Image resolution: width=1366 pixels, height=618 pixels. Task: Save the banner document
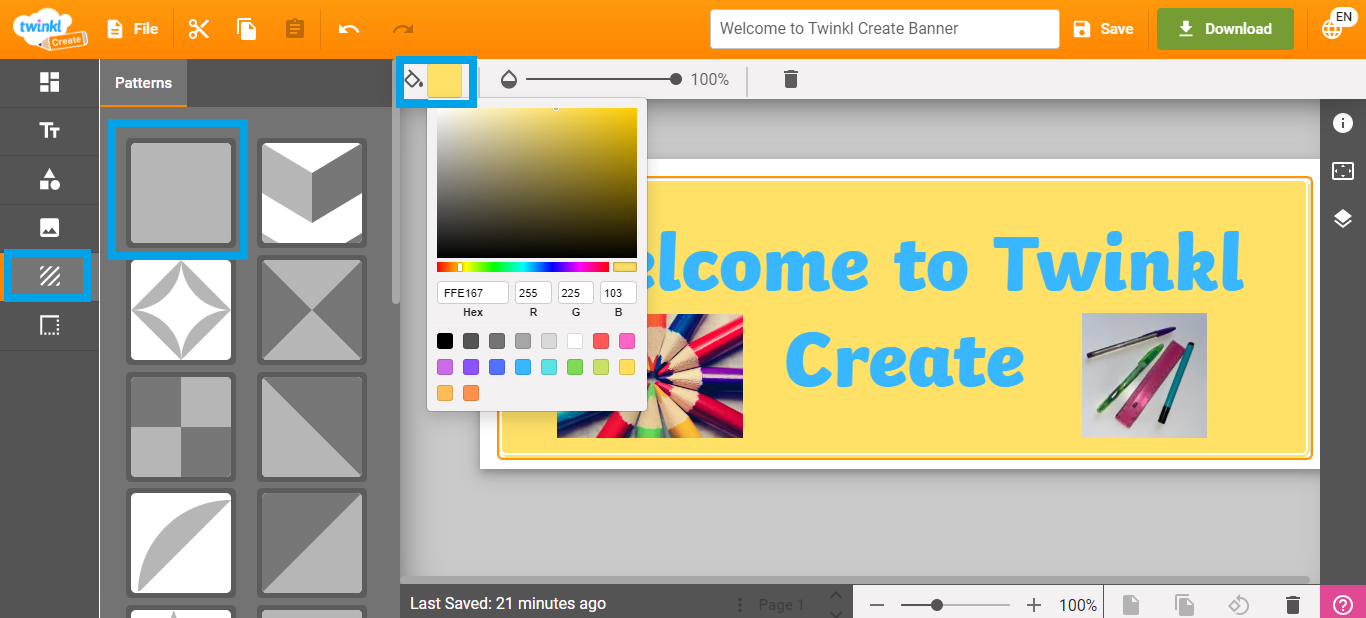click(1104, 29)
